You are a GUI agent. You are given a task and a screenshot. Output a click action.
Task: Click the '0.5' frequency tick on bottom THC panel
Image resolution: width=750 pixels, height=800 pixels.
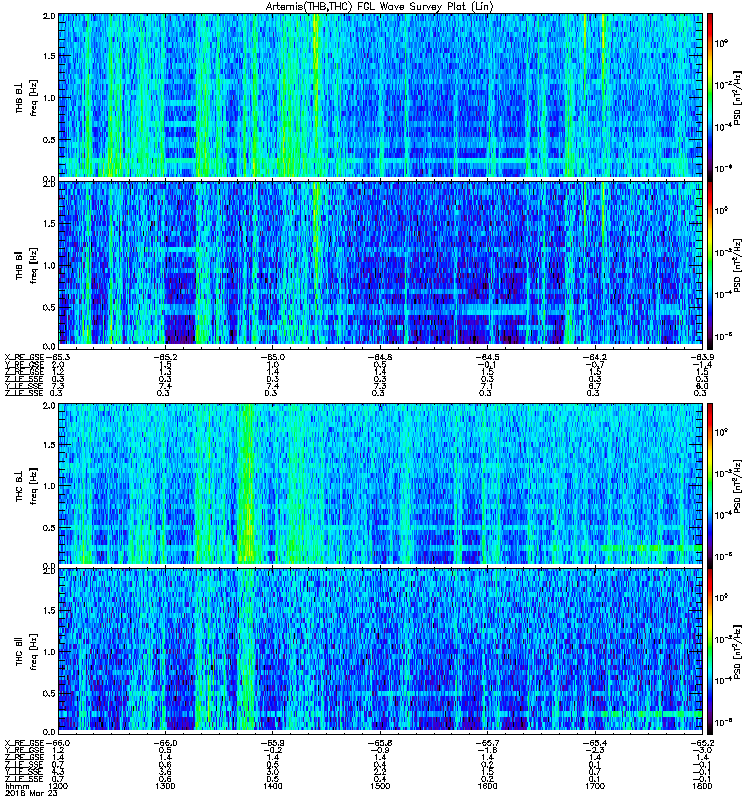[x=49, y=693]
